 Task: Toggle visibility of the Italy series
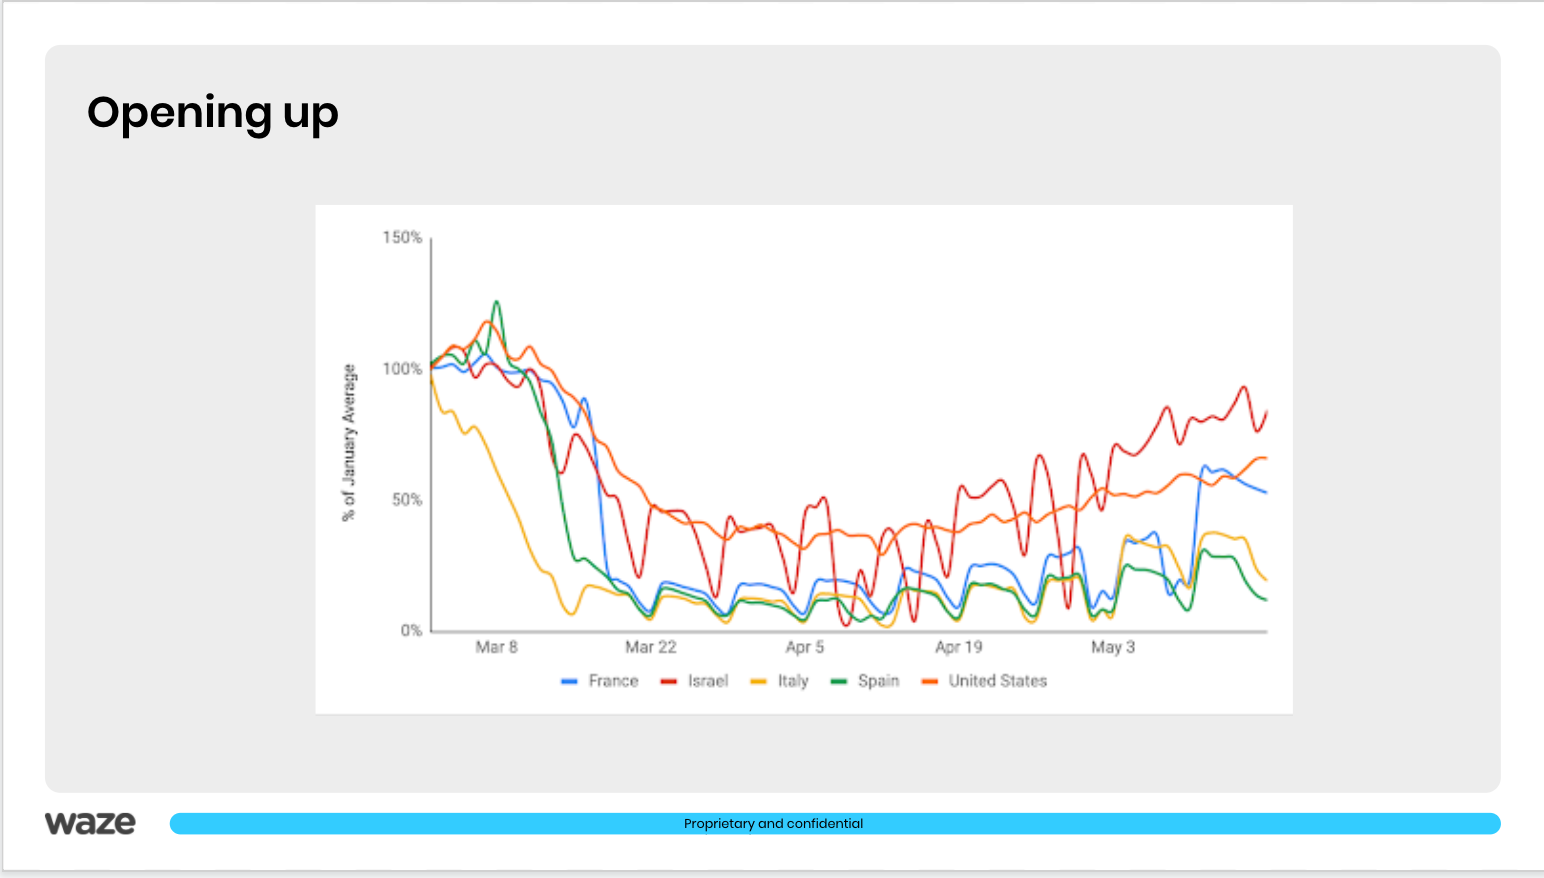(794, 681)
